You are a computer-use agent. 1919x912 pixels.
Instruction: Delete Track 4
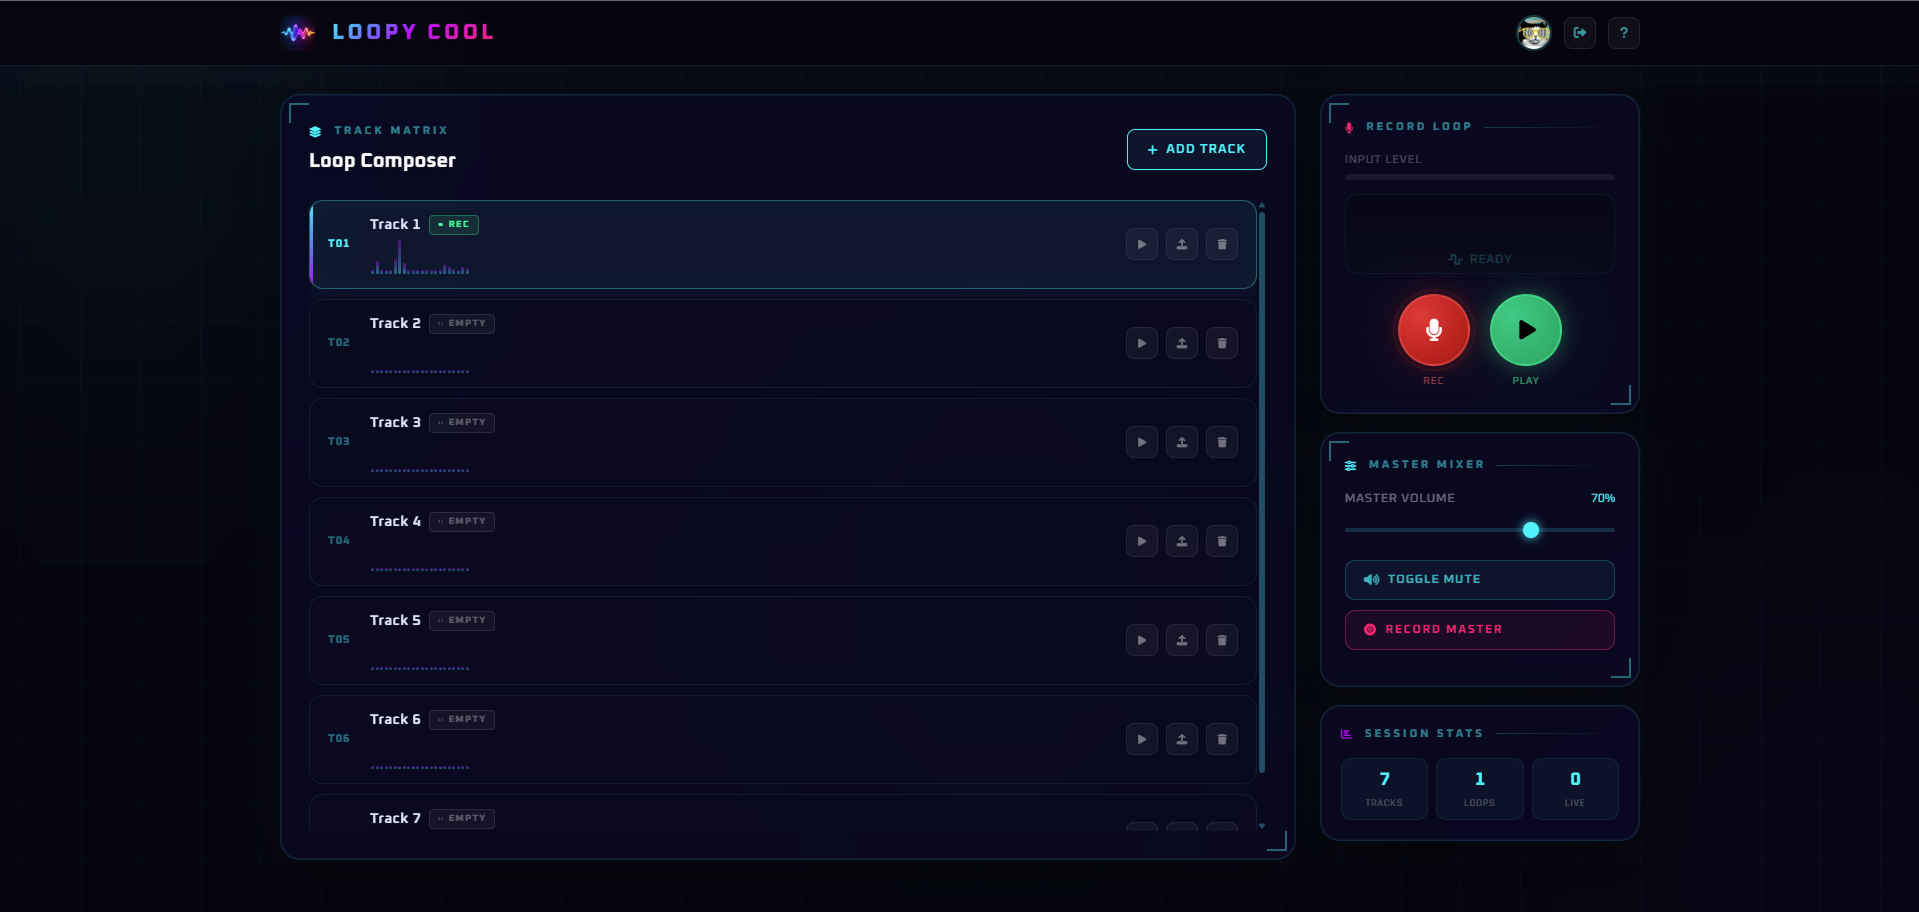1221,541
